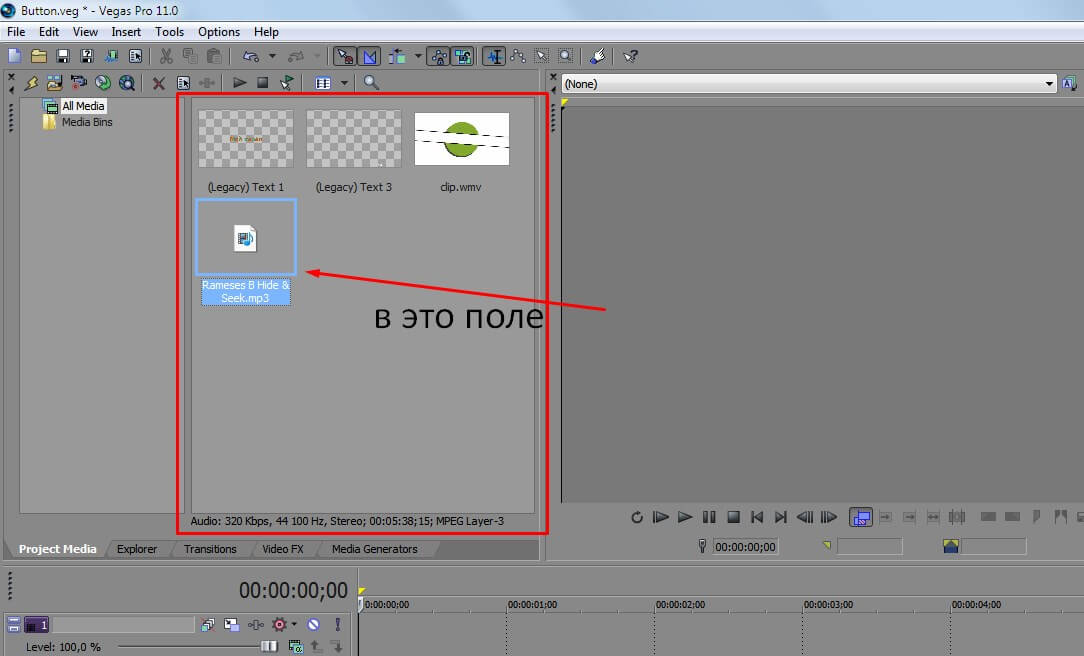
Task: Select the Rameses B Hide & Seek.mp3 item
Action: 246,252
